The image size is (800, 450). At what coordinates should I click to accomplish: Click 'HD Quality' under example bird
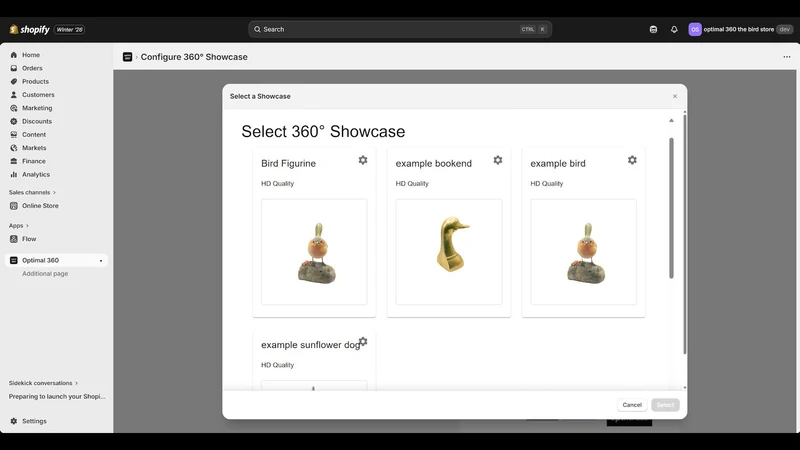(x=546, y=184)
